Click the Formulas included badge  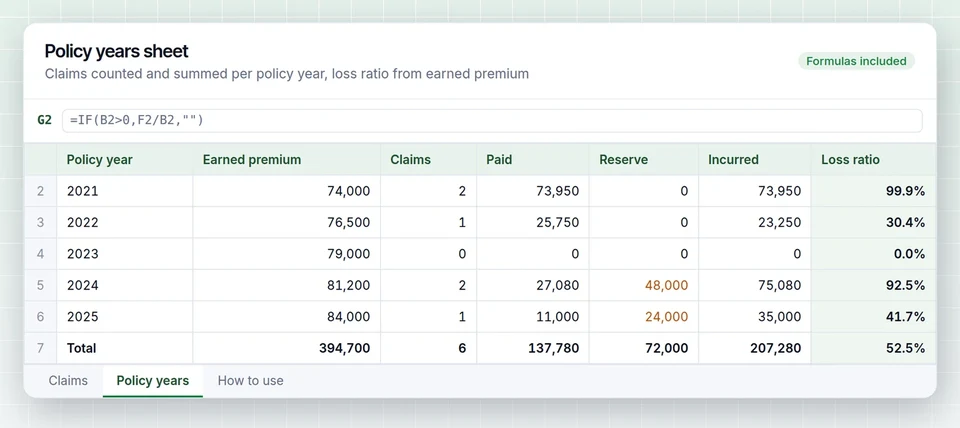[x=856, y=61]
